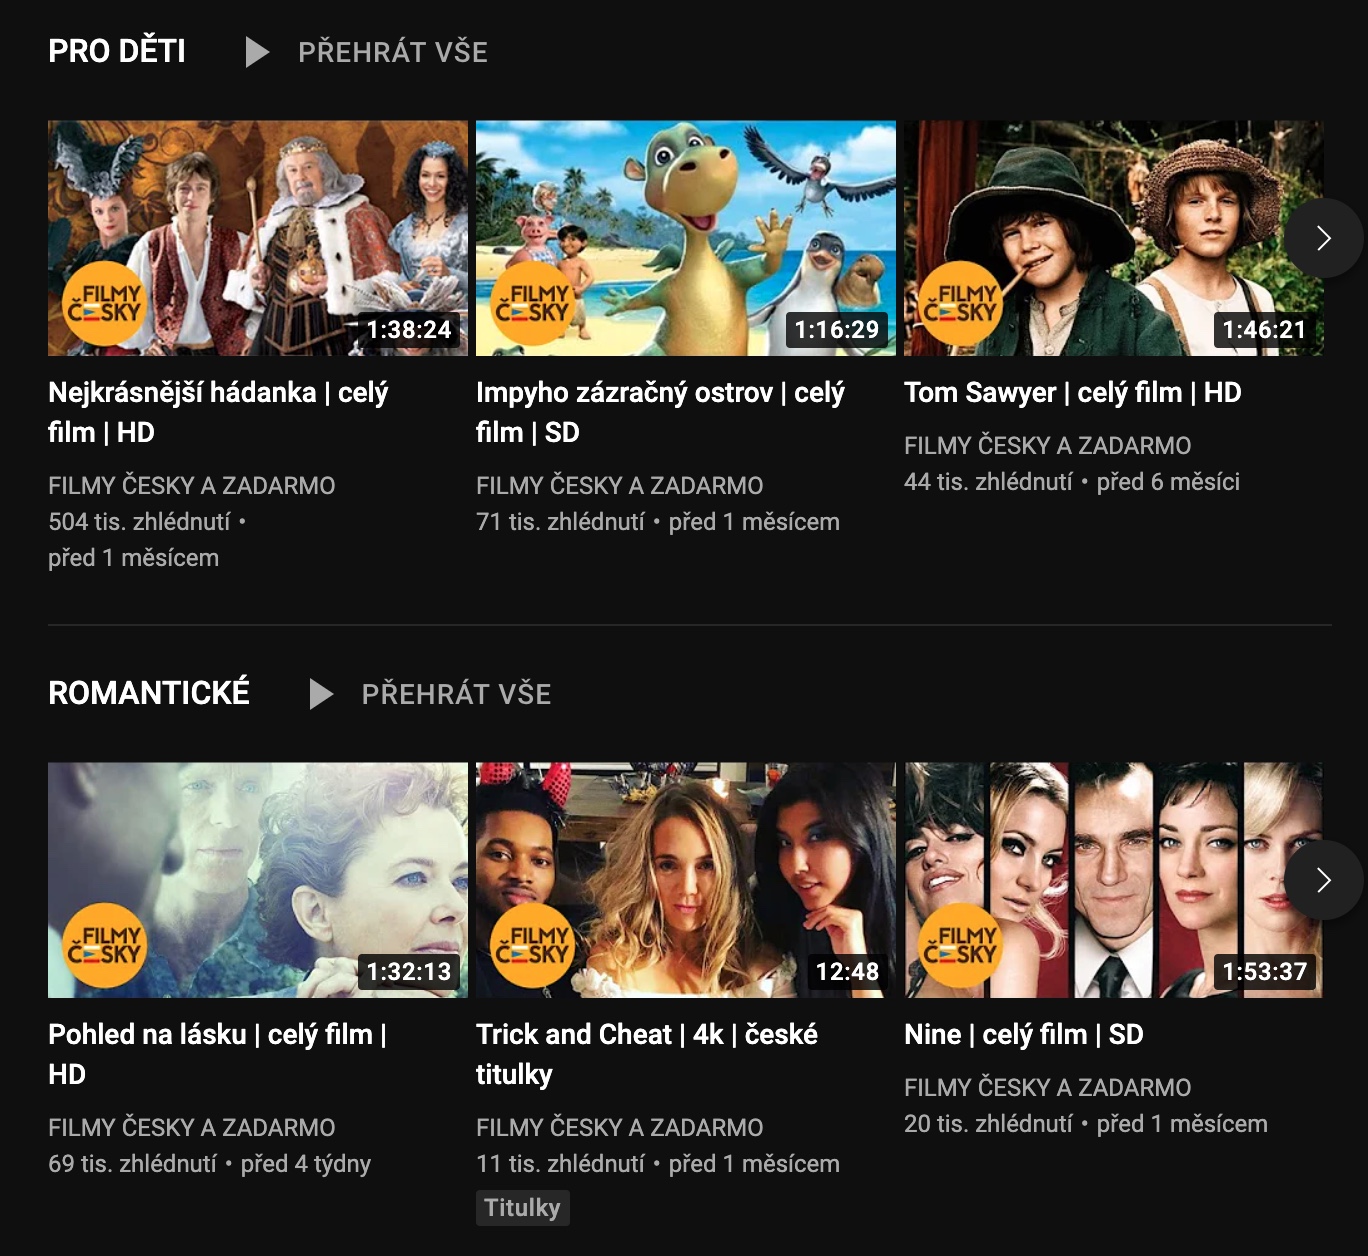Click the Titulky badge under Trick and Cheat
The image size is (1368, 1256).
(522, 1208)
